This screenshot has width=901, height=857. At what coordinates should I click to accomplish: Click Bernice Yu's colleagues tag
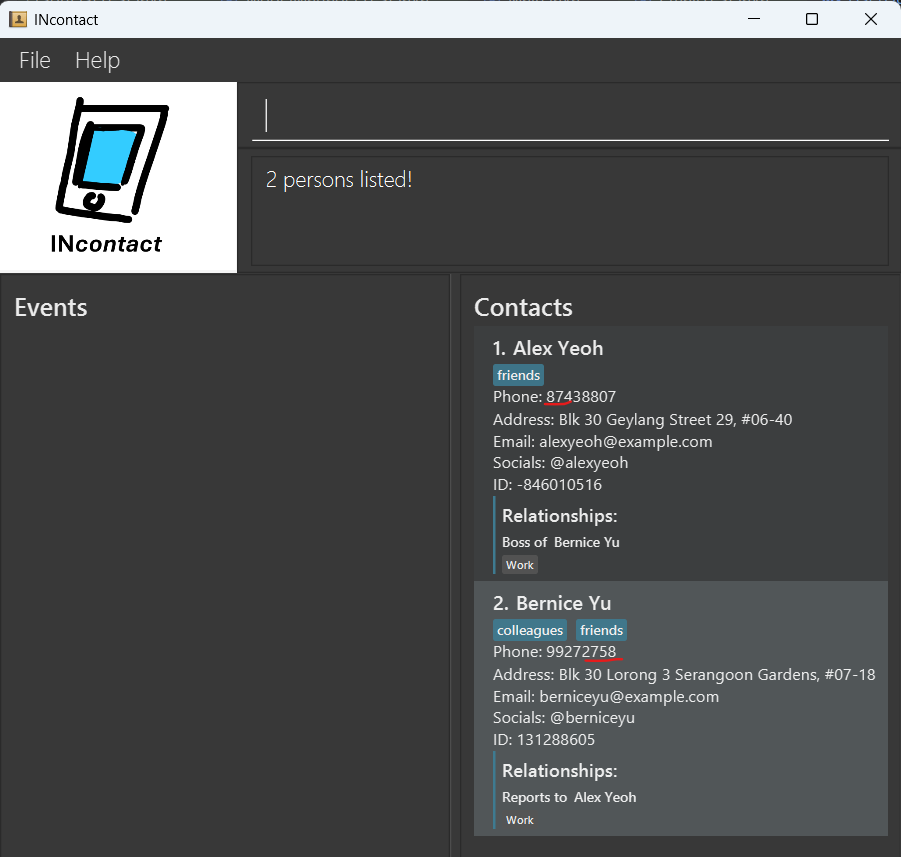(530, 630)
